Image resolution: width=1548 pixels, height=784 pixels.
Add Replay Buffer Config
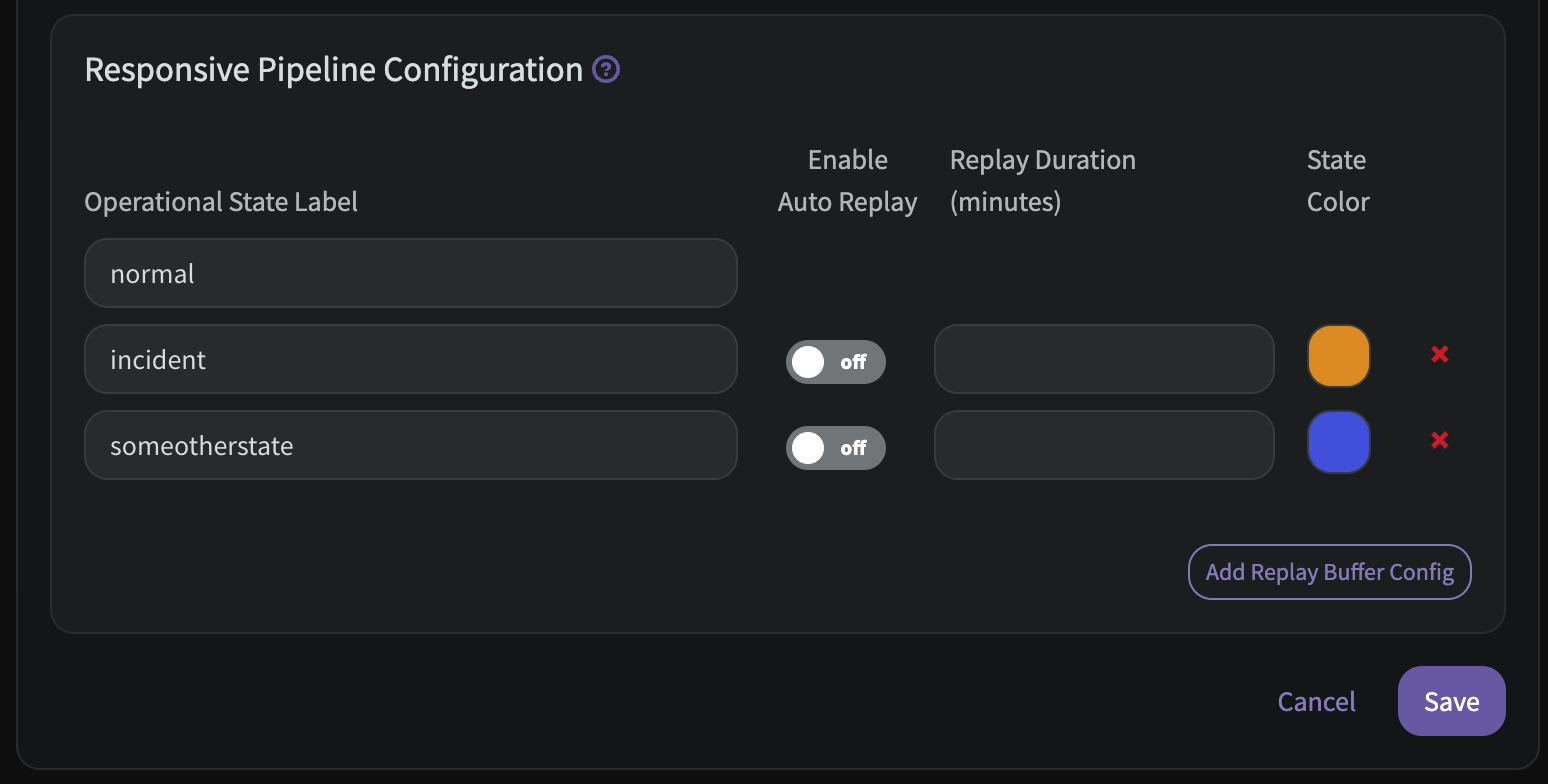[1330, 572]
